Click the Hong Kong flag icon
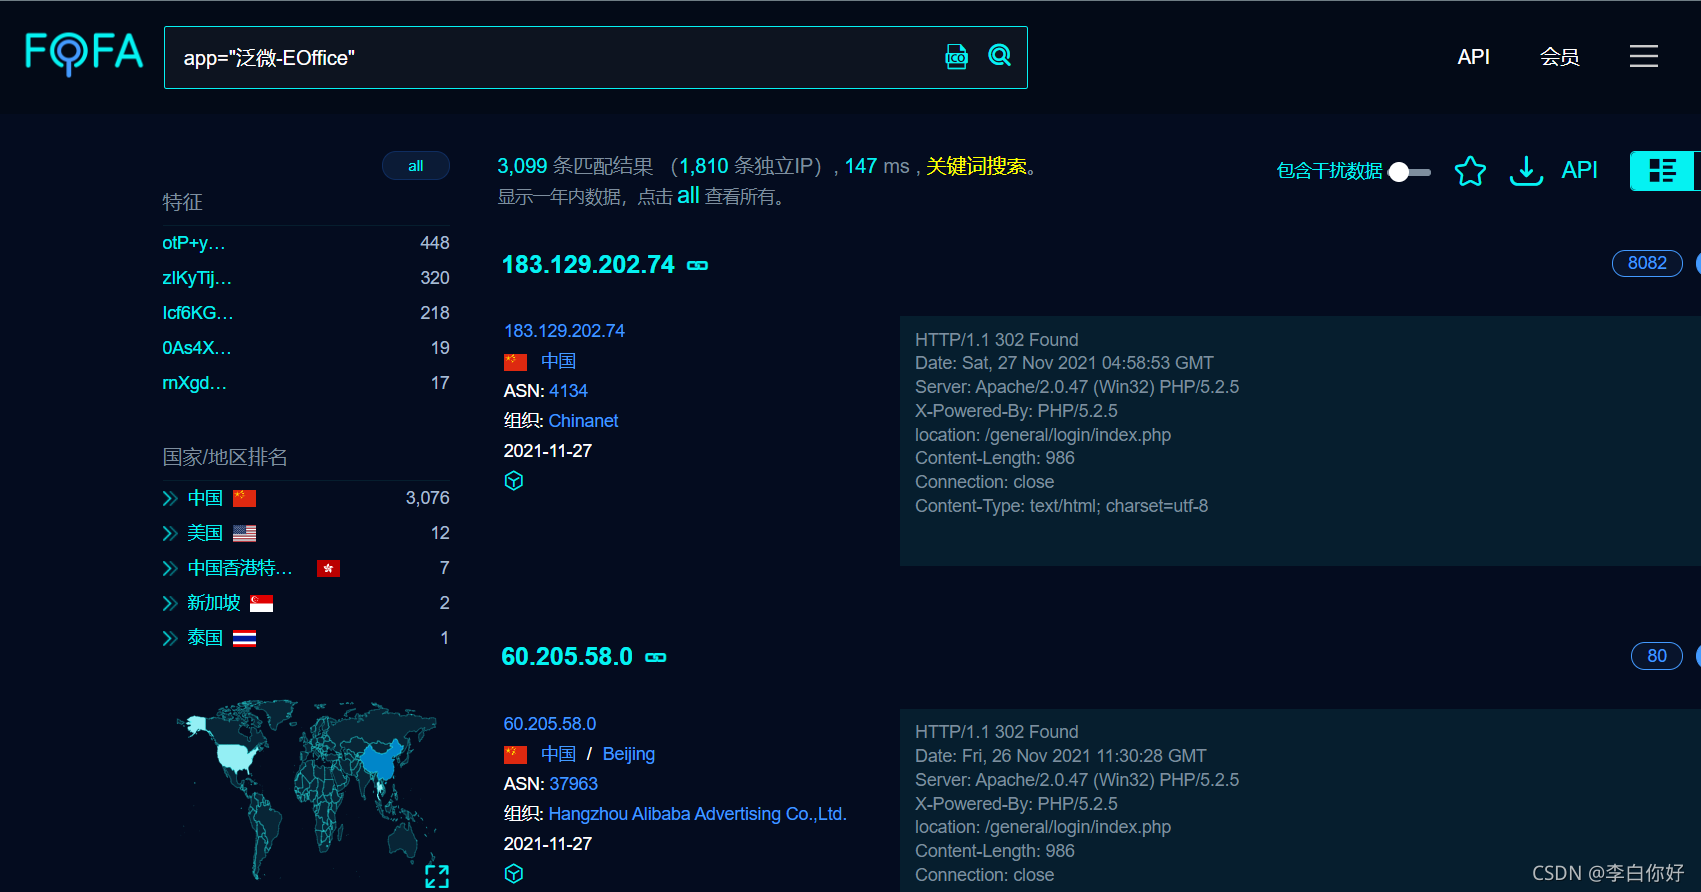 coord(329,568)
